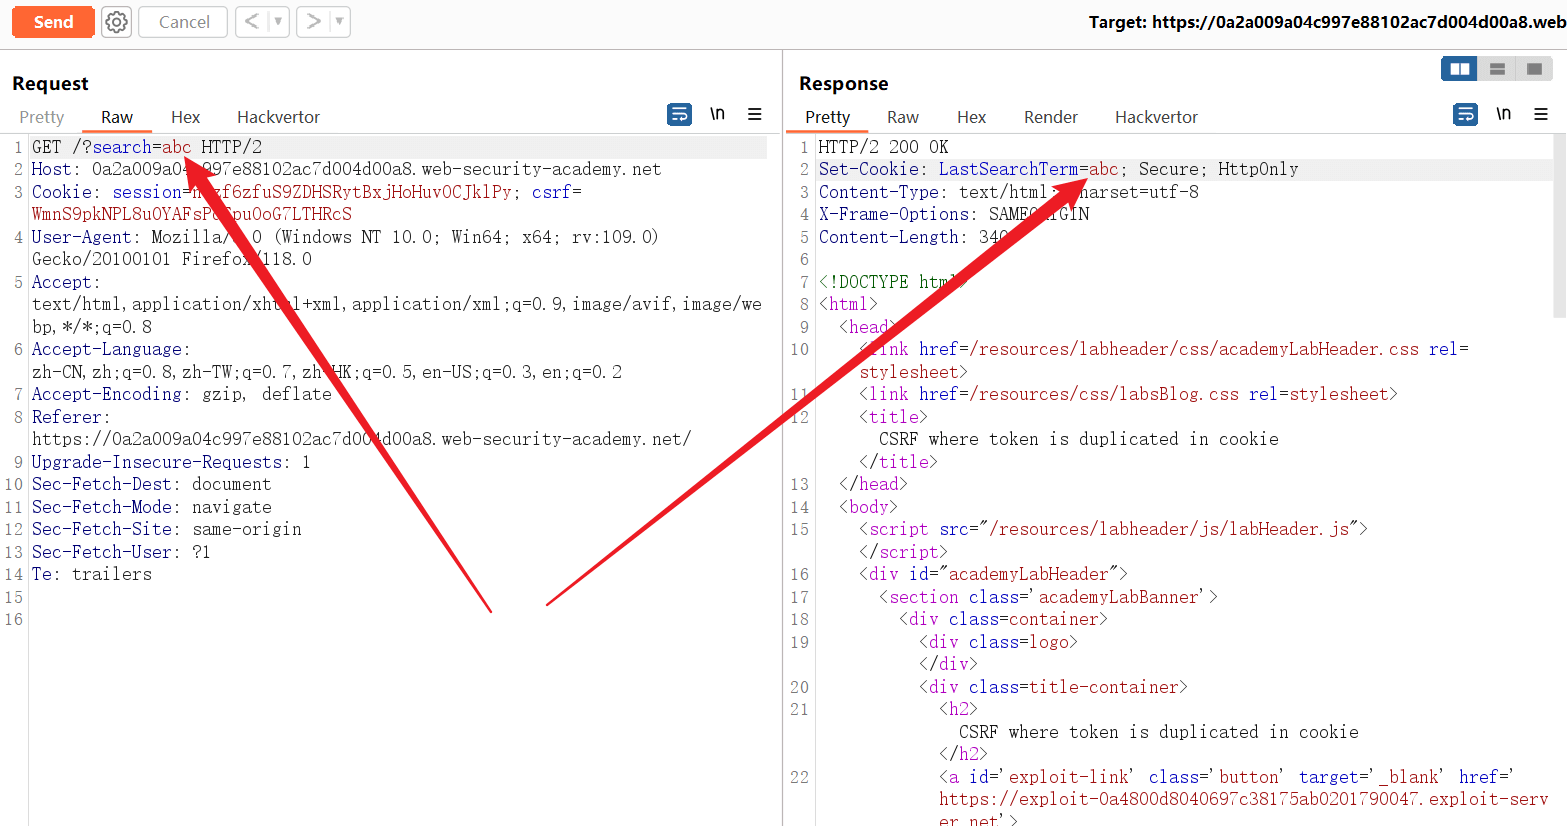Image resolution: width=1567 pixels, height=826 pixels.
Task: Open the Request Hackvertor tab
Action: pyautogui.click(x=278, y=117)
